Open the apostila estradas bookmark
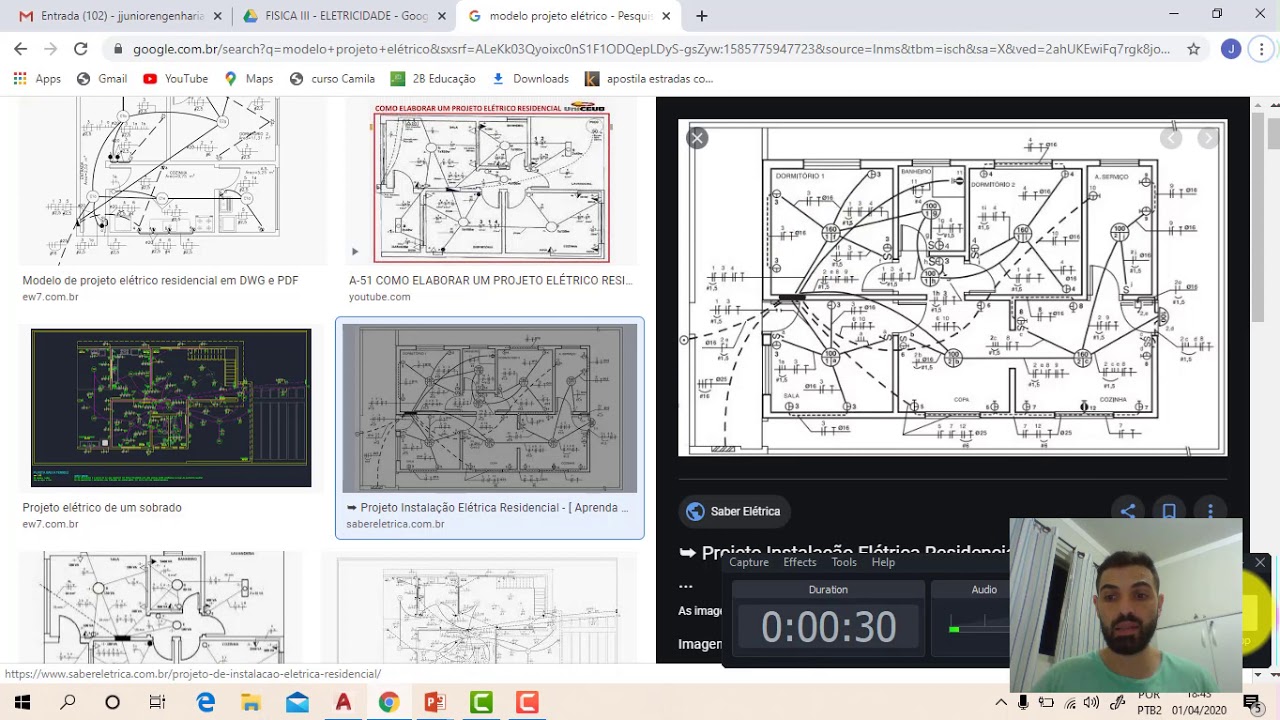The height and width of the screenshot is (720, 1280). tap(649, 79)
